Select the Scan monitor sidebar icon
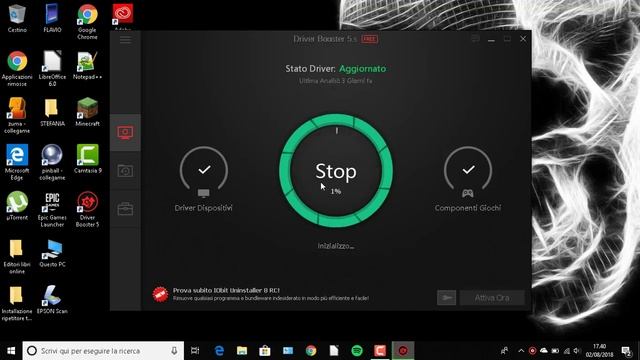The width and height of the screenshot is (640, 360). 125,133
